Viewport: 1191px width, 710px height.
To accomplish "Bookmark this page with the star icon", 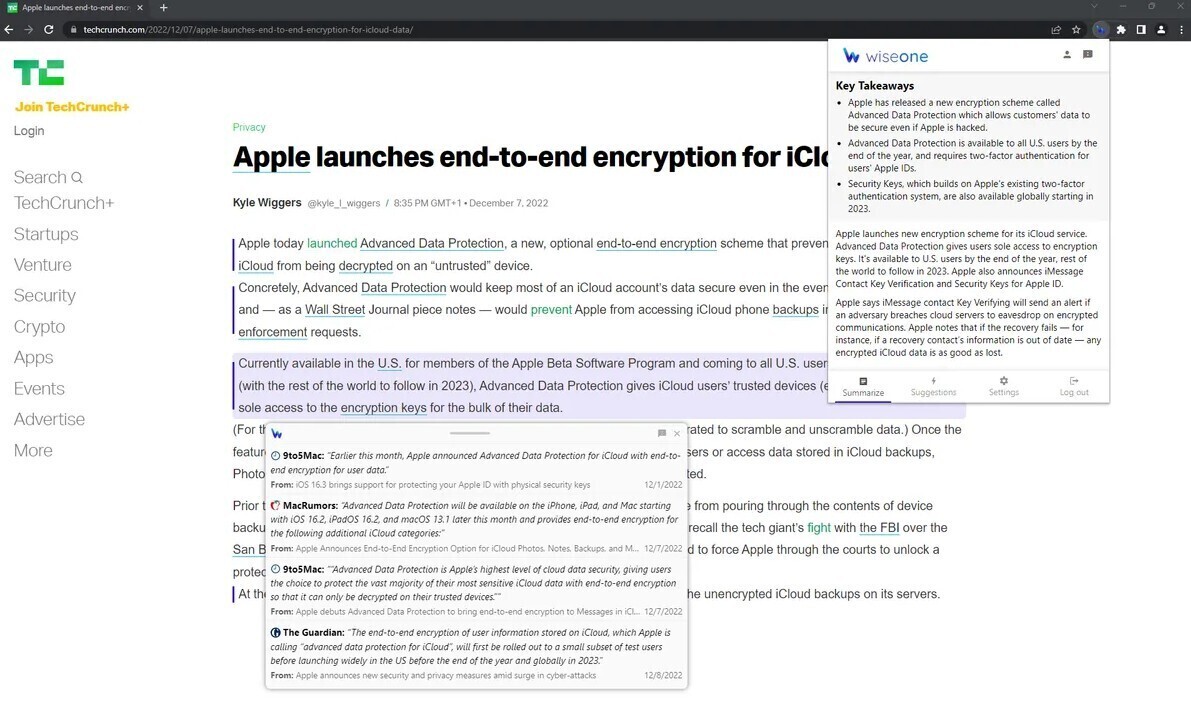I will (1077, 30).
